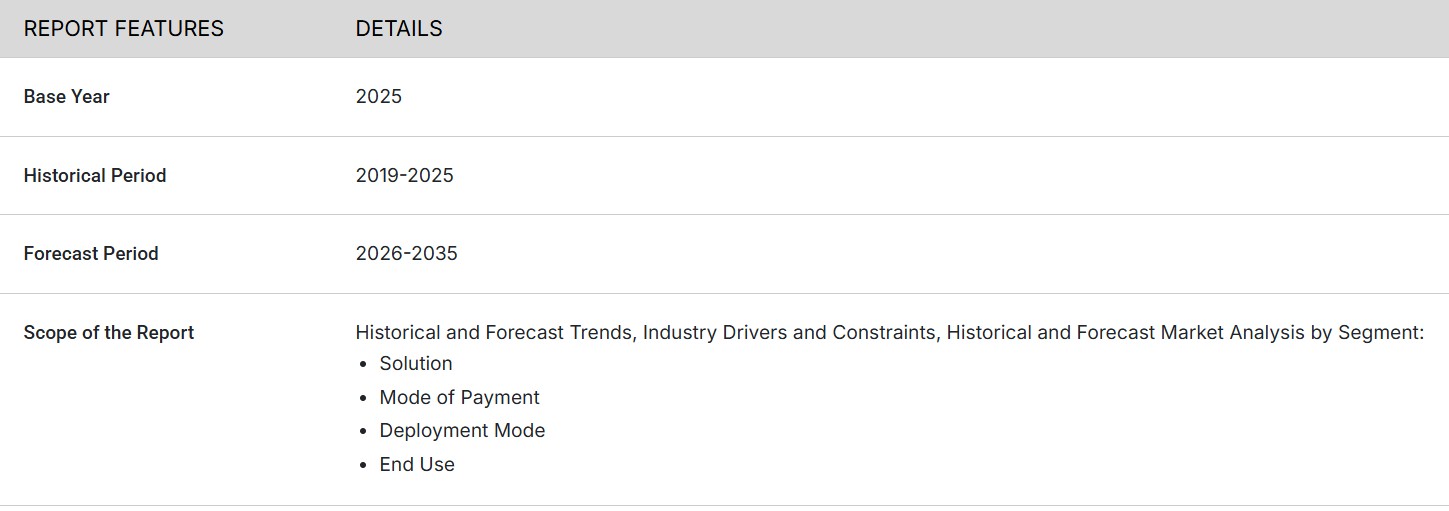Click the Solution segment item
1449x511 pixels.
(x=416, y=364)
